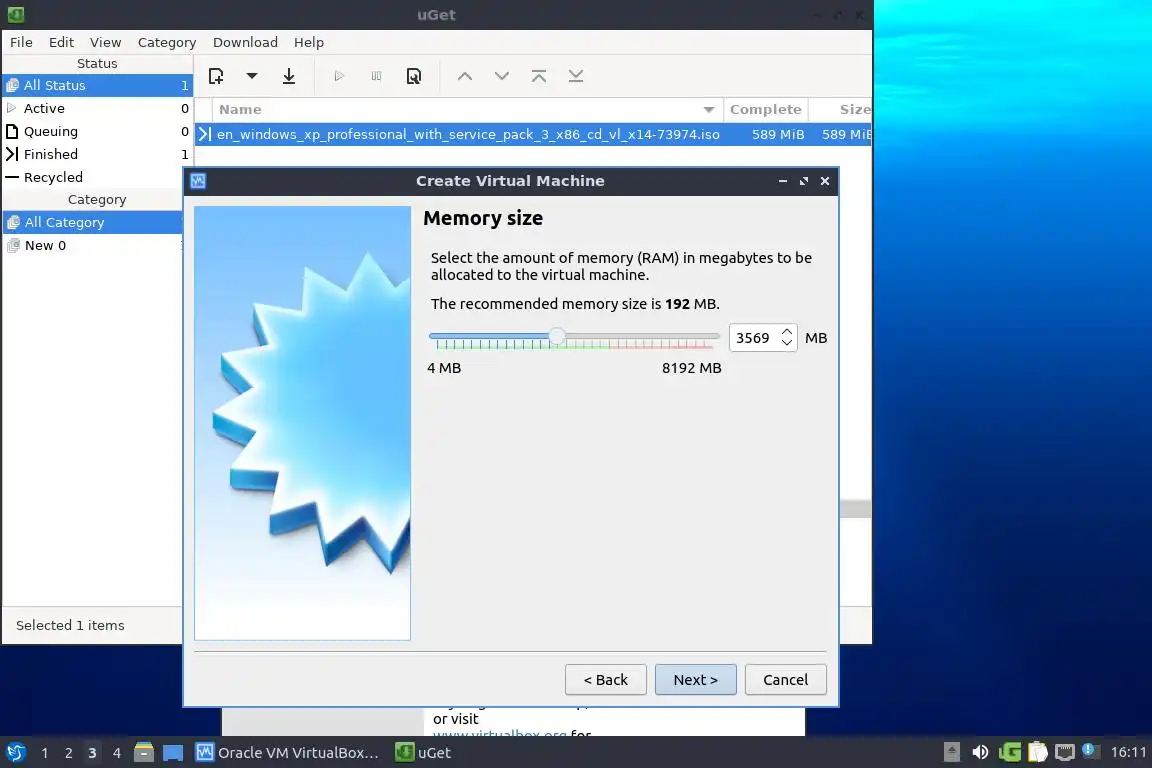1152x768 pixels.
Task: Switch to workspace 2 in the pager
Action: [x=68, y=753]
